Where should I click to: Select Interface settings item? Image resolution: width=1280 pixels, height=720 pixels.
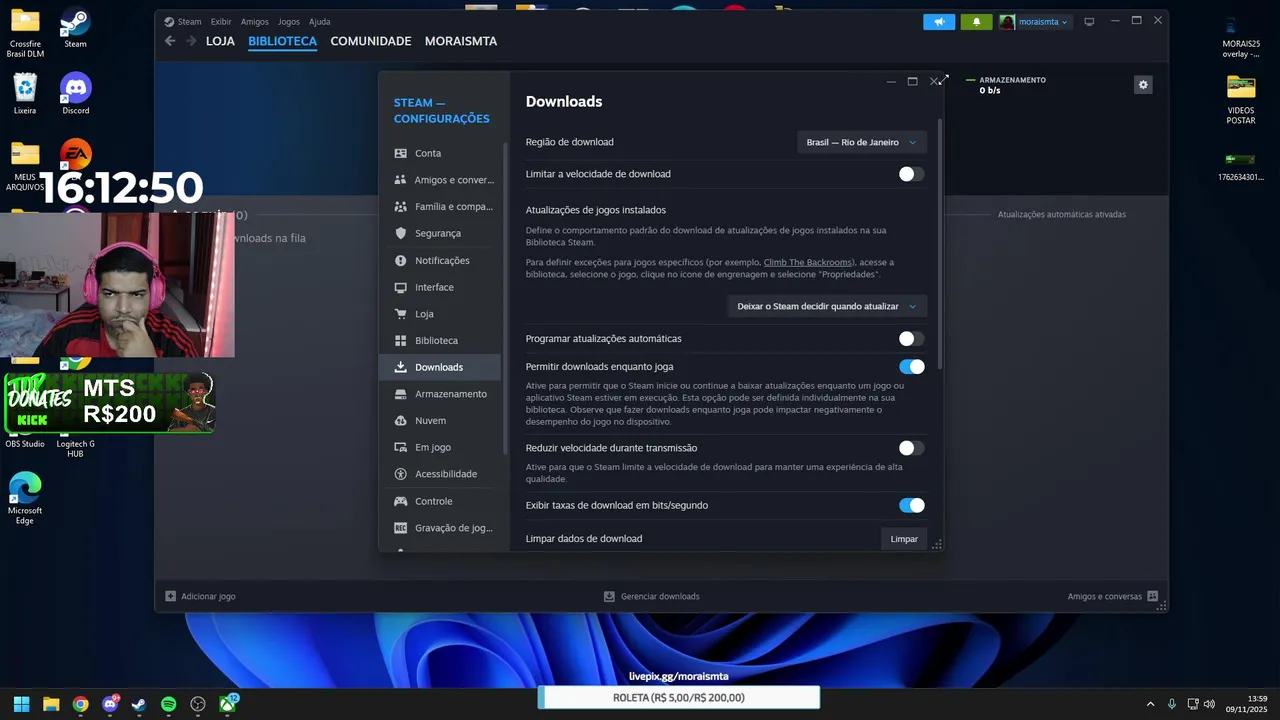click(440, 287)
